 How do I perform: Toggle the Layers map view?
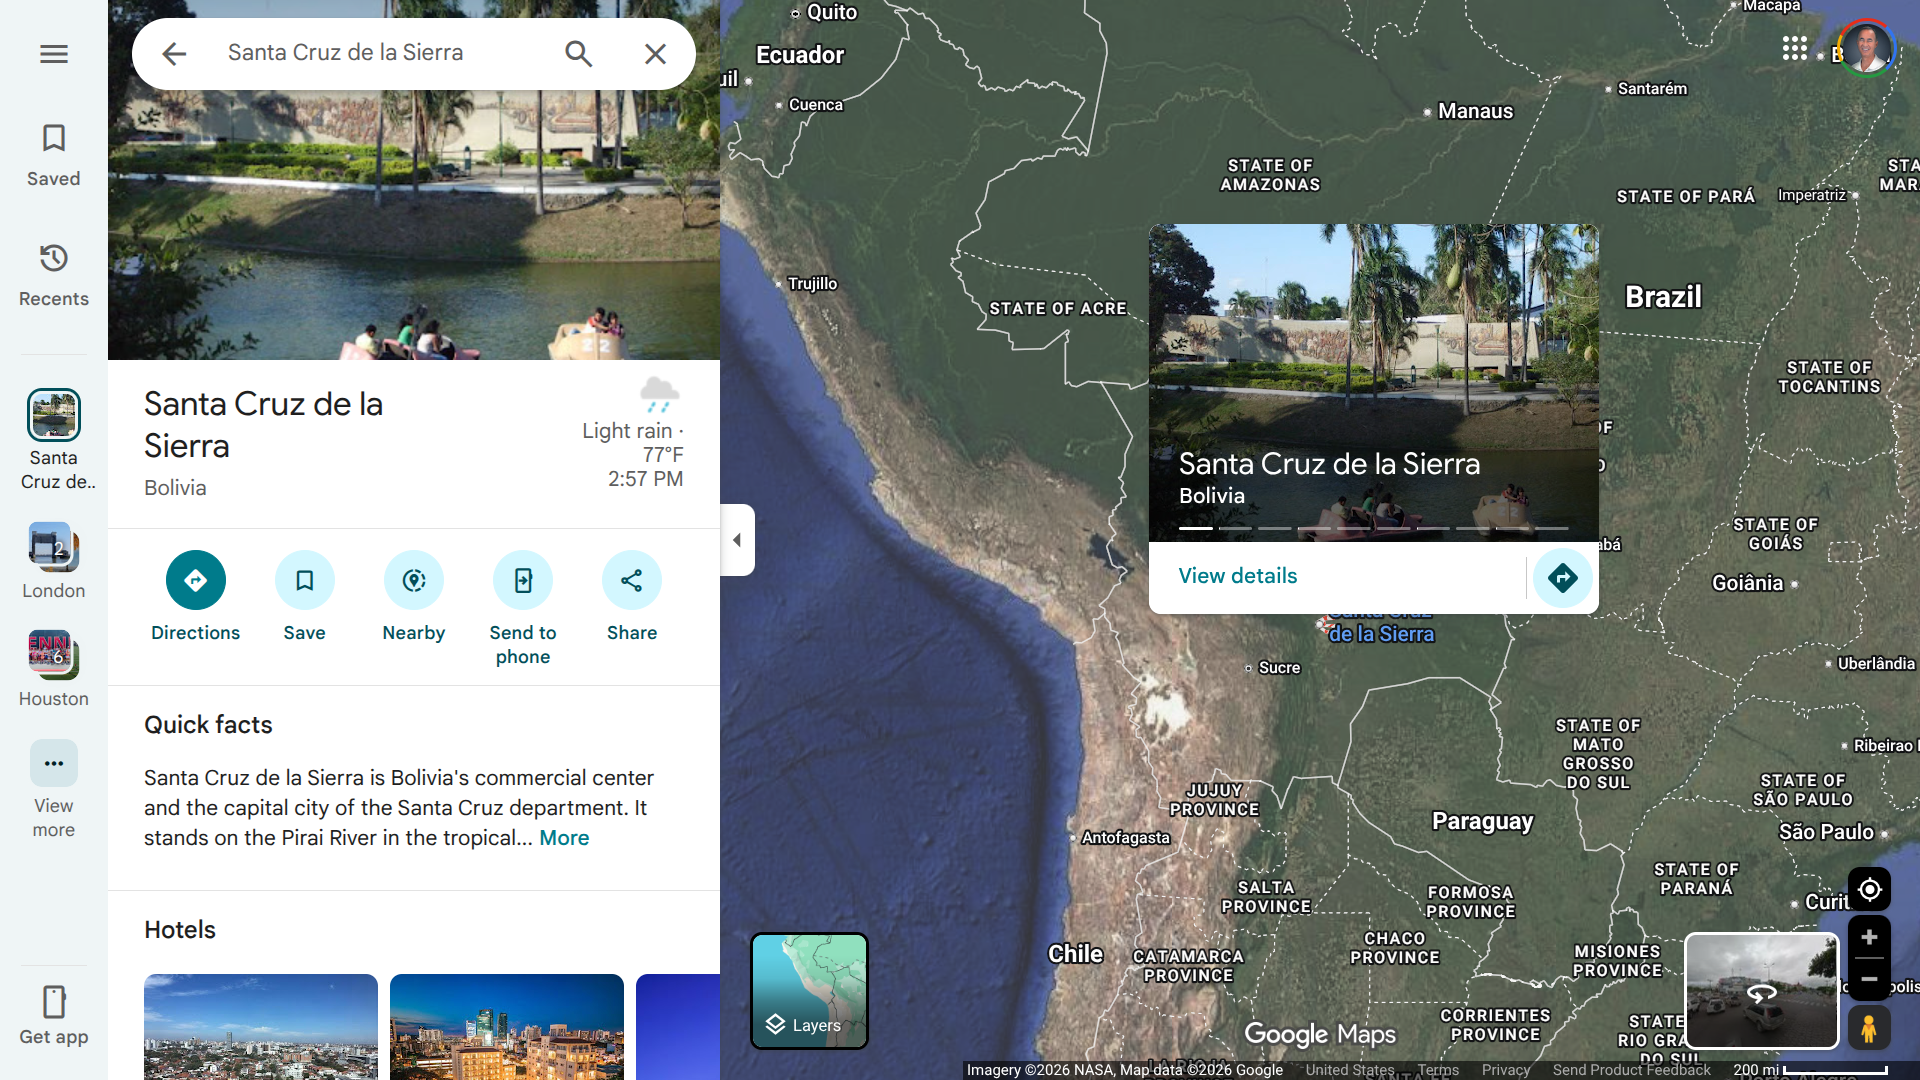pos(809,991)
